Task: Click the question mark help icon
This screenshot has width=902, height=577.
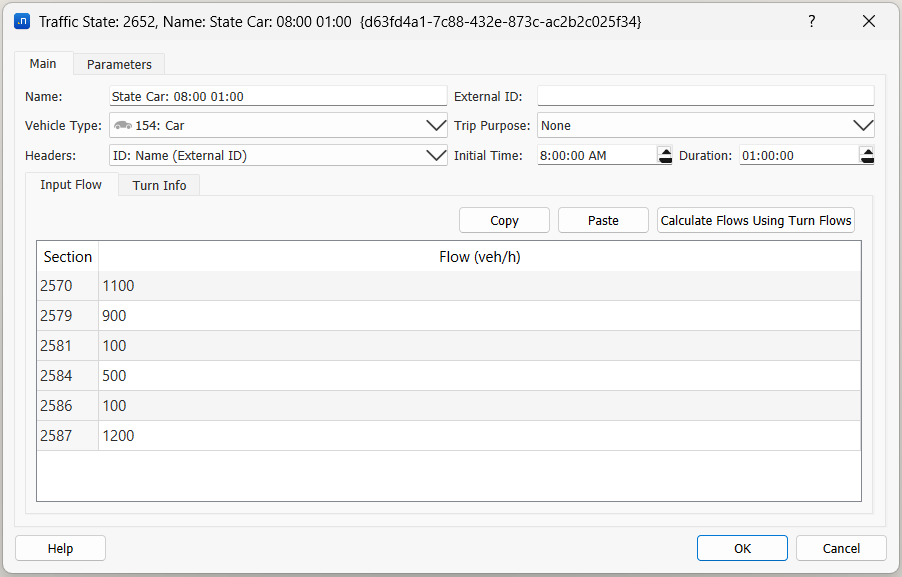Action: pos(811,21)
